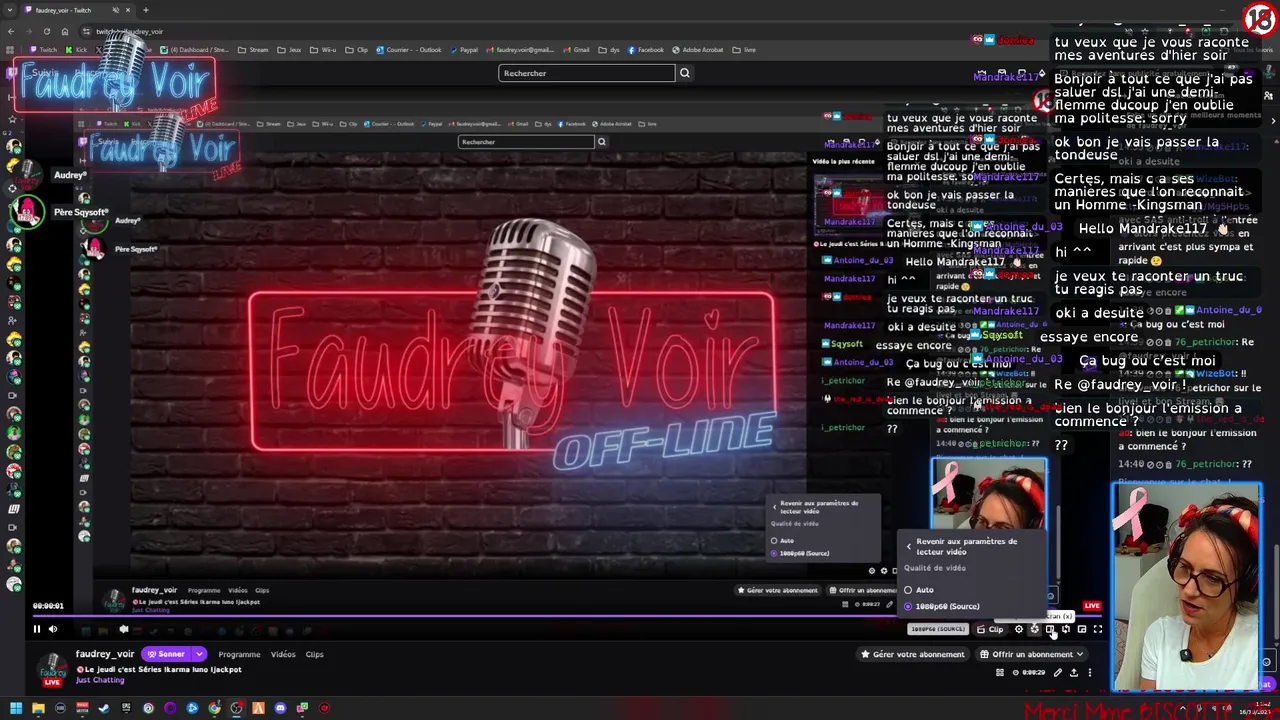Mute the player volume speaker icon
This screenshot has height=720, width=1280.
[x=53, y=629]
